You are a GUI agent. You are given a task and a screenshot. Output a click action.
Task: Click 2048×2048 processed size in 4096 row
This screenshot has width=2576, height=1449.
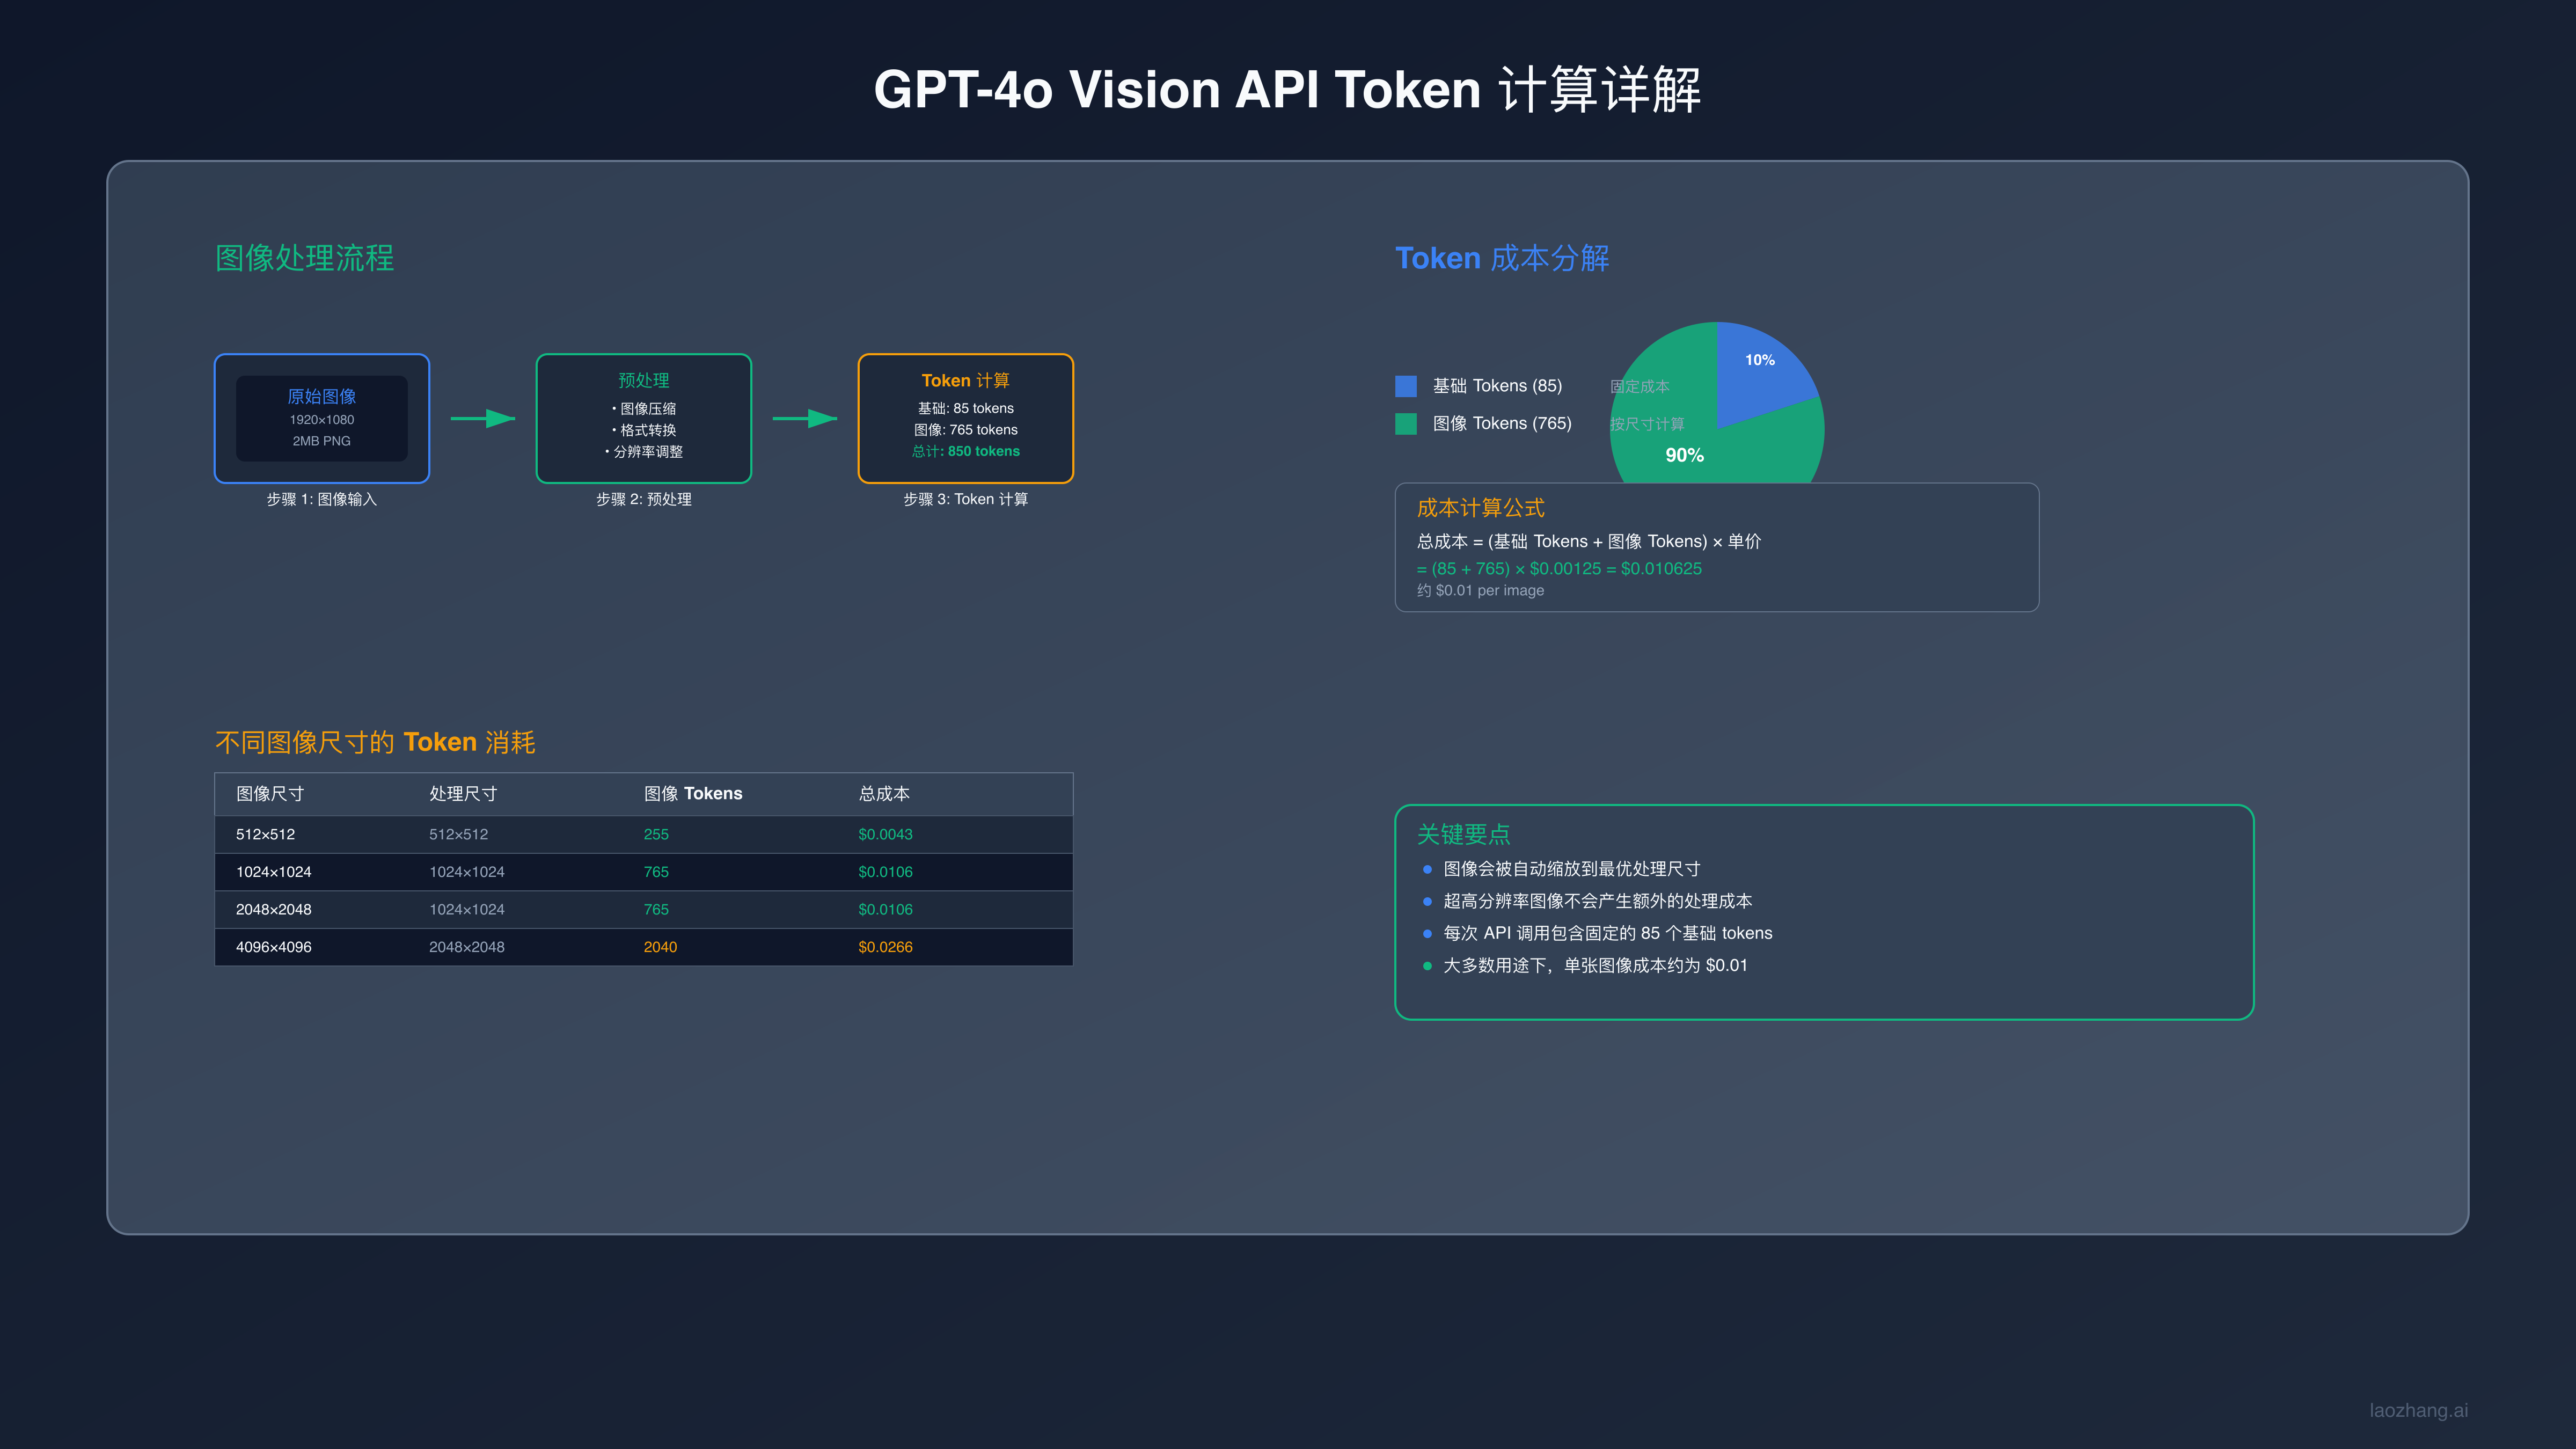466,947
